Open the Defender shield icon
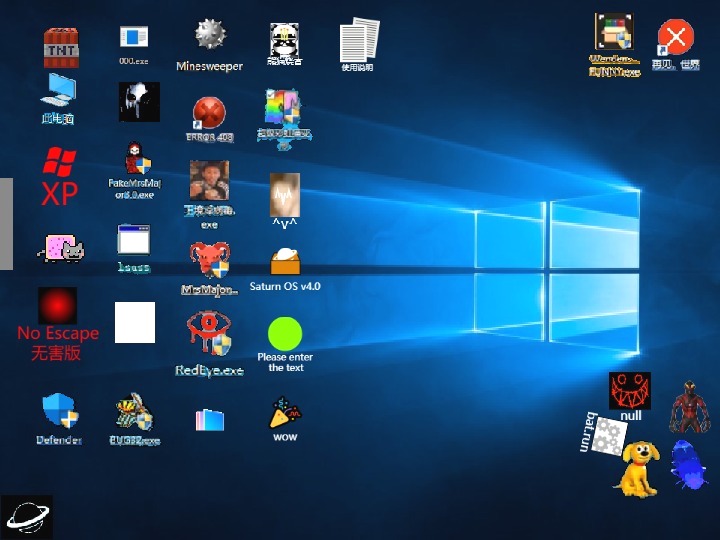Viewport: 720px width, 540px height. click(60, 410)
